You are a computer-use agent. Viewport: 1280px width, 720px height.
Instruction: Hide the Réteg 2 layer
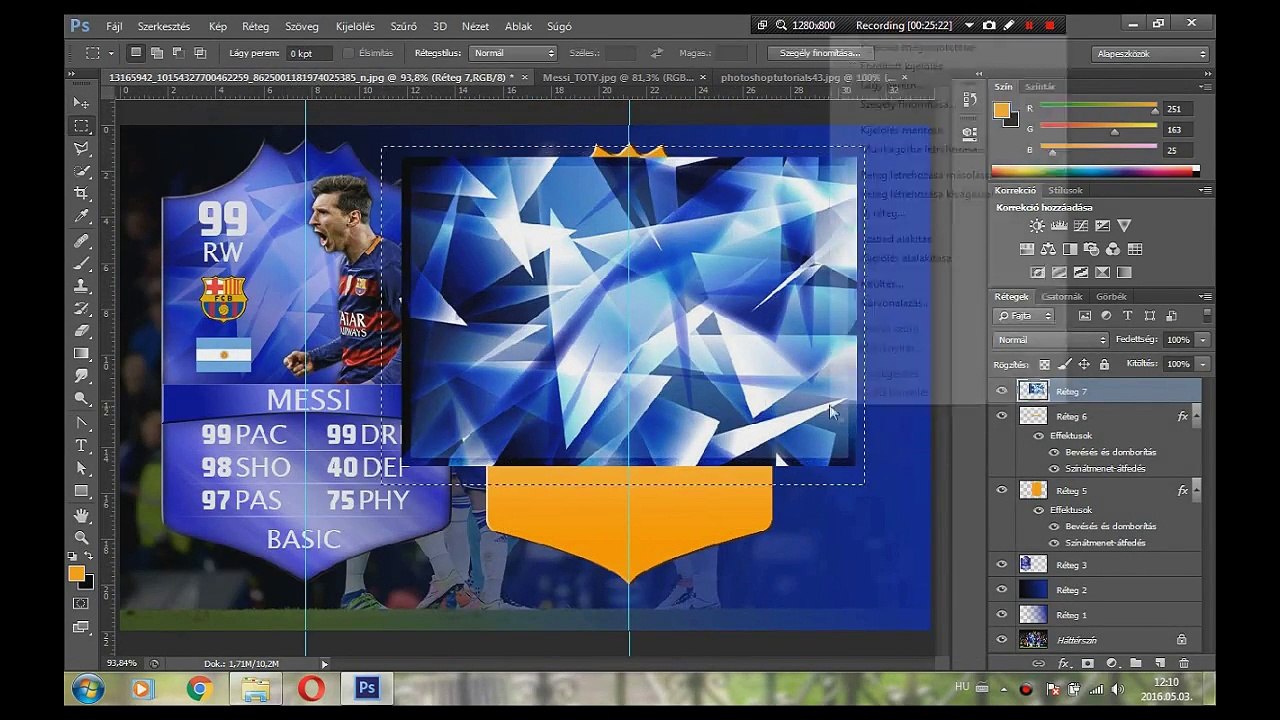coord(1002,590)
